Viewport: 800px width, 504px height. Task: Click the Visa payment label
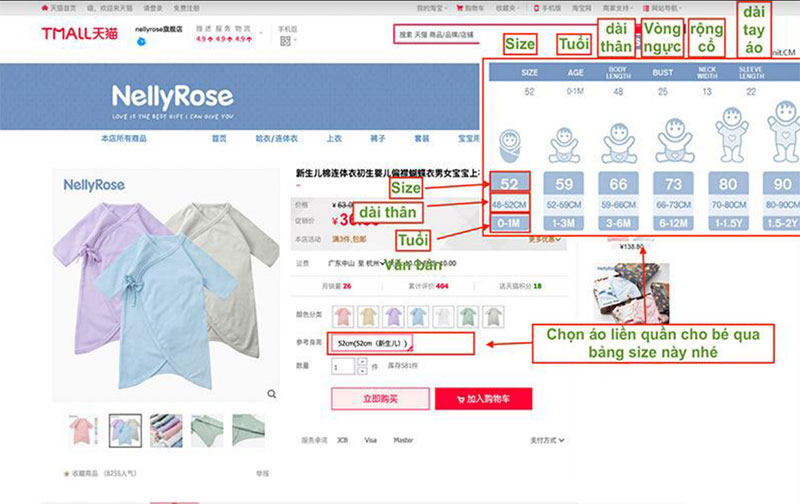(370, 440)
